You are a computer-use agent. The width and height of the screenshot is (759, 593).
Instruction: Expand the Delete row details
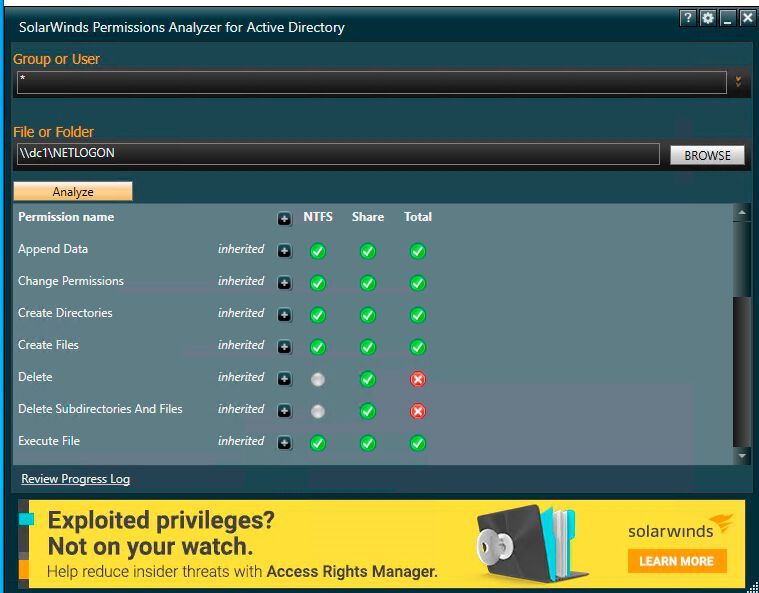(284, 379)
